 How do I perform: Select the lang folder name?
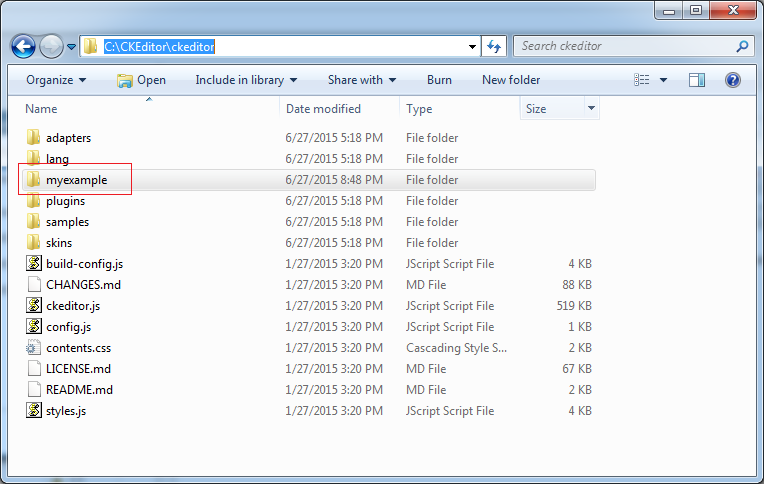[x=57, y=159]
